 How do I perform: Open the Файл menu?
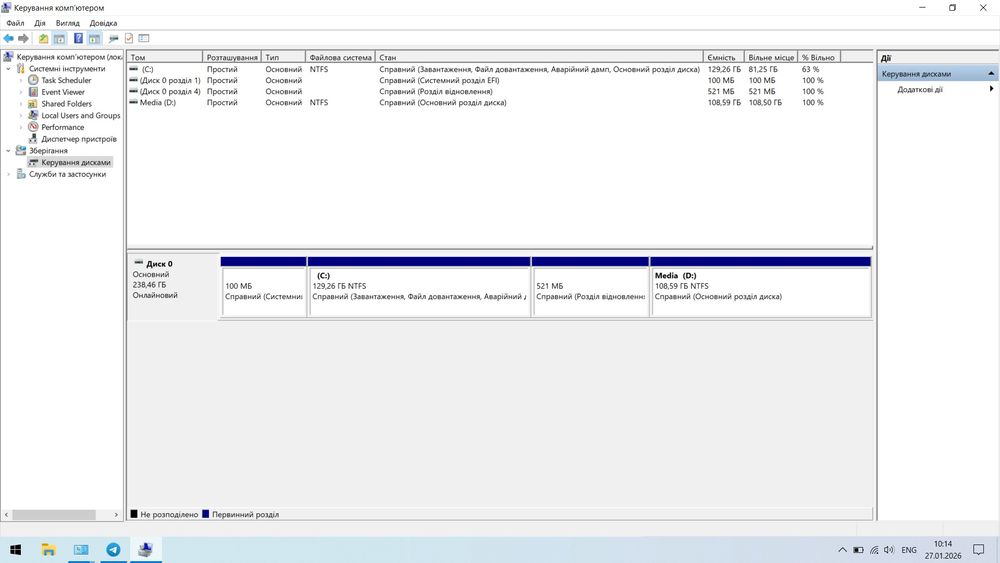point(15,23)
